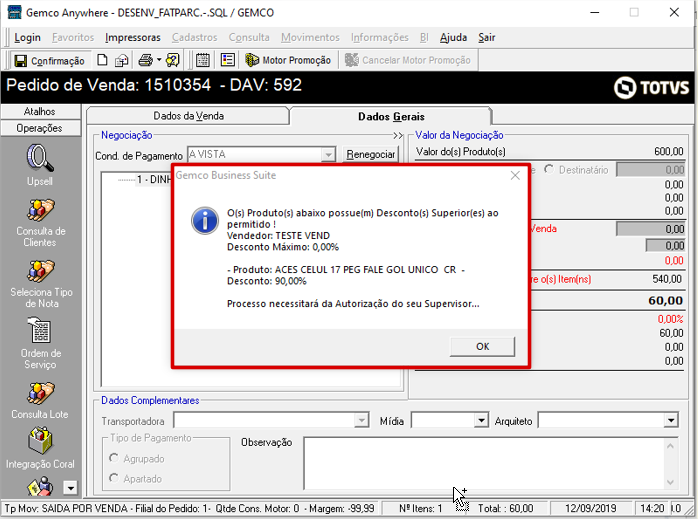
Task: Click the red 0,00% percentage value
Action: coord(670,319)
